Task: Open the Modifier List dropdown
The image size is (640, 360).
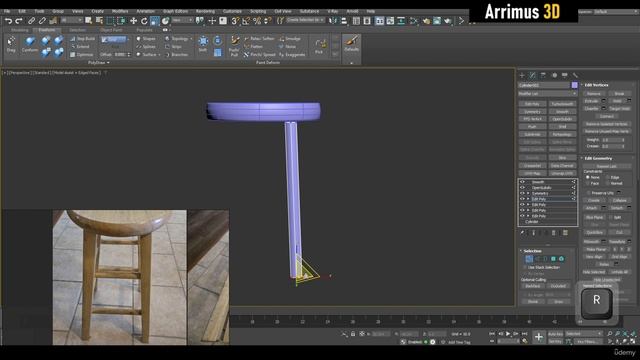Action: click(x=547, y=94)
